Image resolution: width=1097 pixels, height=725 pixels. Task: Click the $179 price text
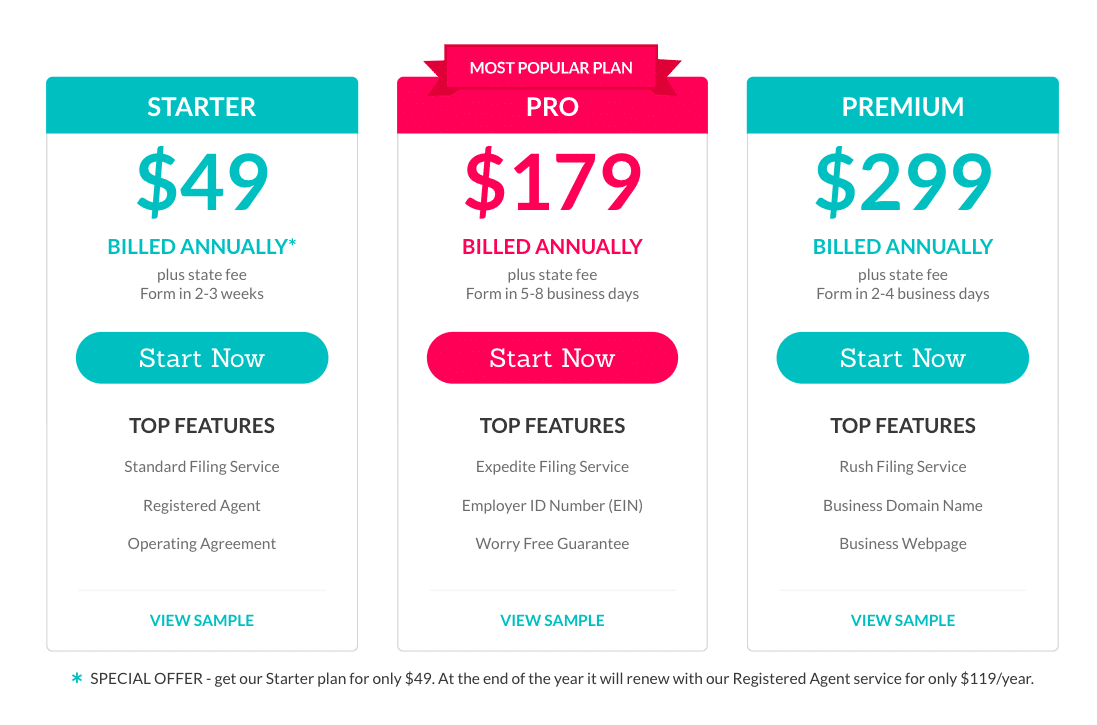click(x=553, y=181)
